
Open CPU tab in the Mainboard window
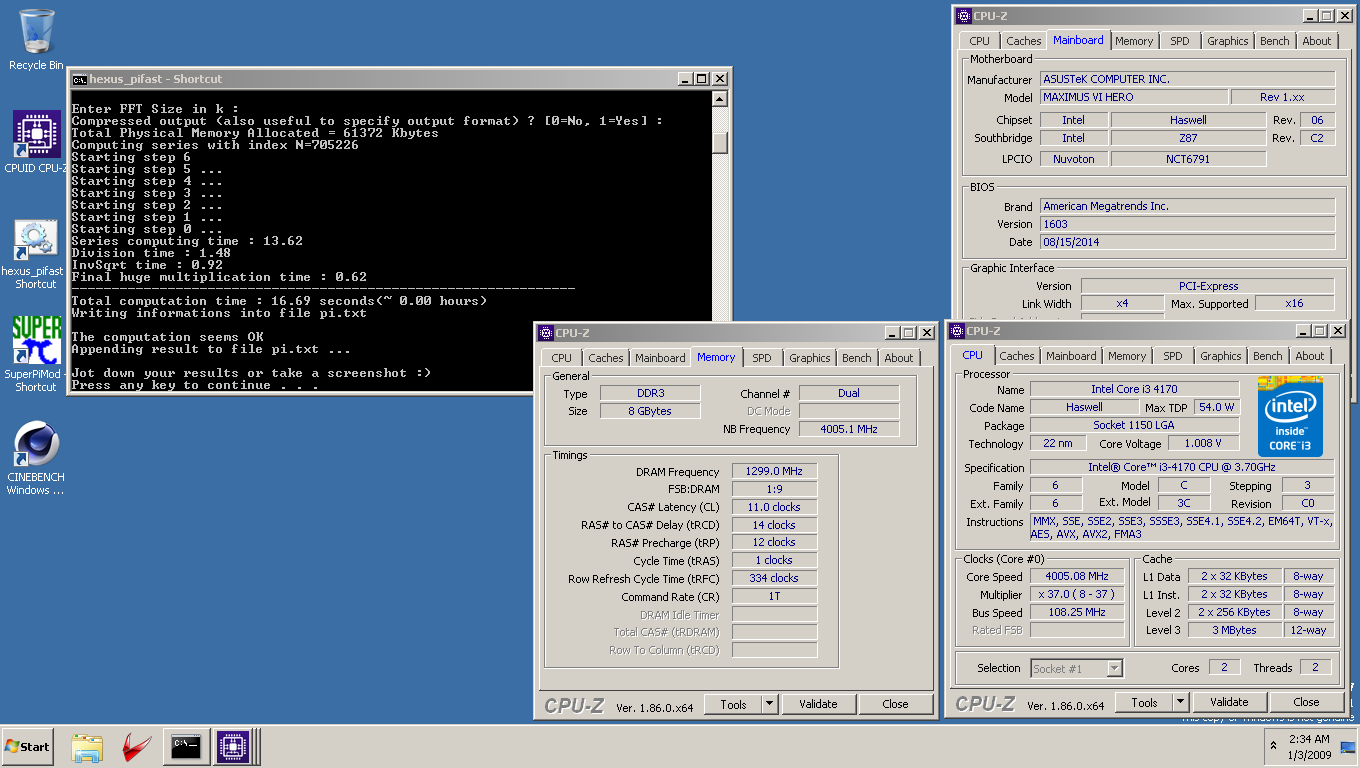(980, 41)
